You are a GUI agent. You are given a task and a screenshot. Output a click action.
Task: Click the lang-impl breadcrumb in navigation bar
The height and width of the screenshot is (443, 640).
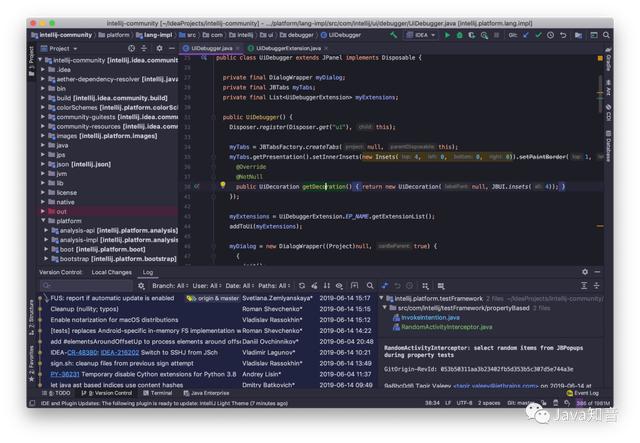point(154,35)
